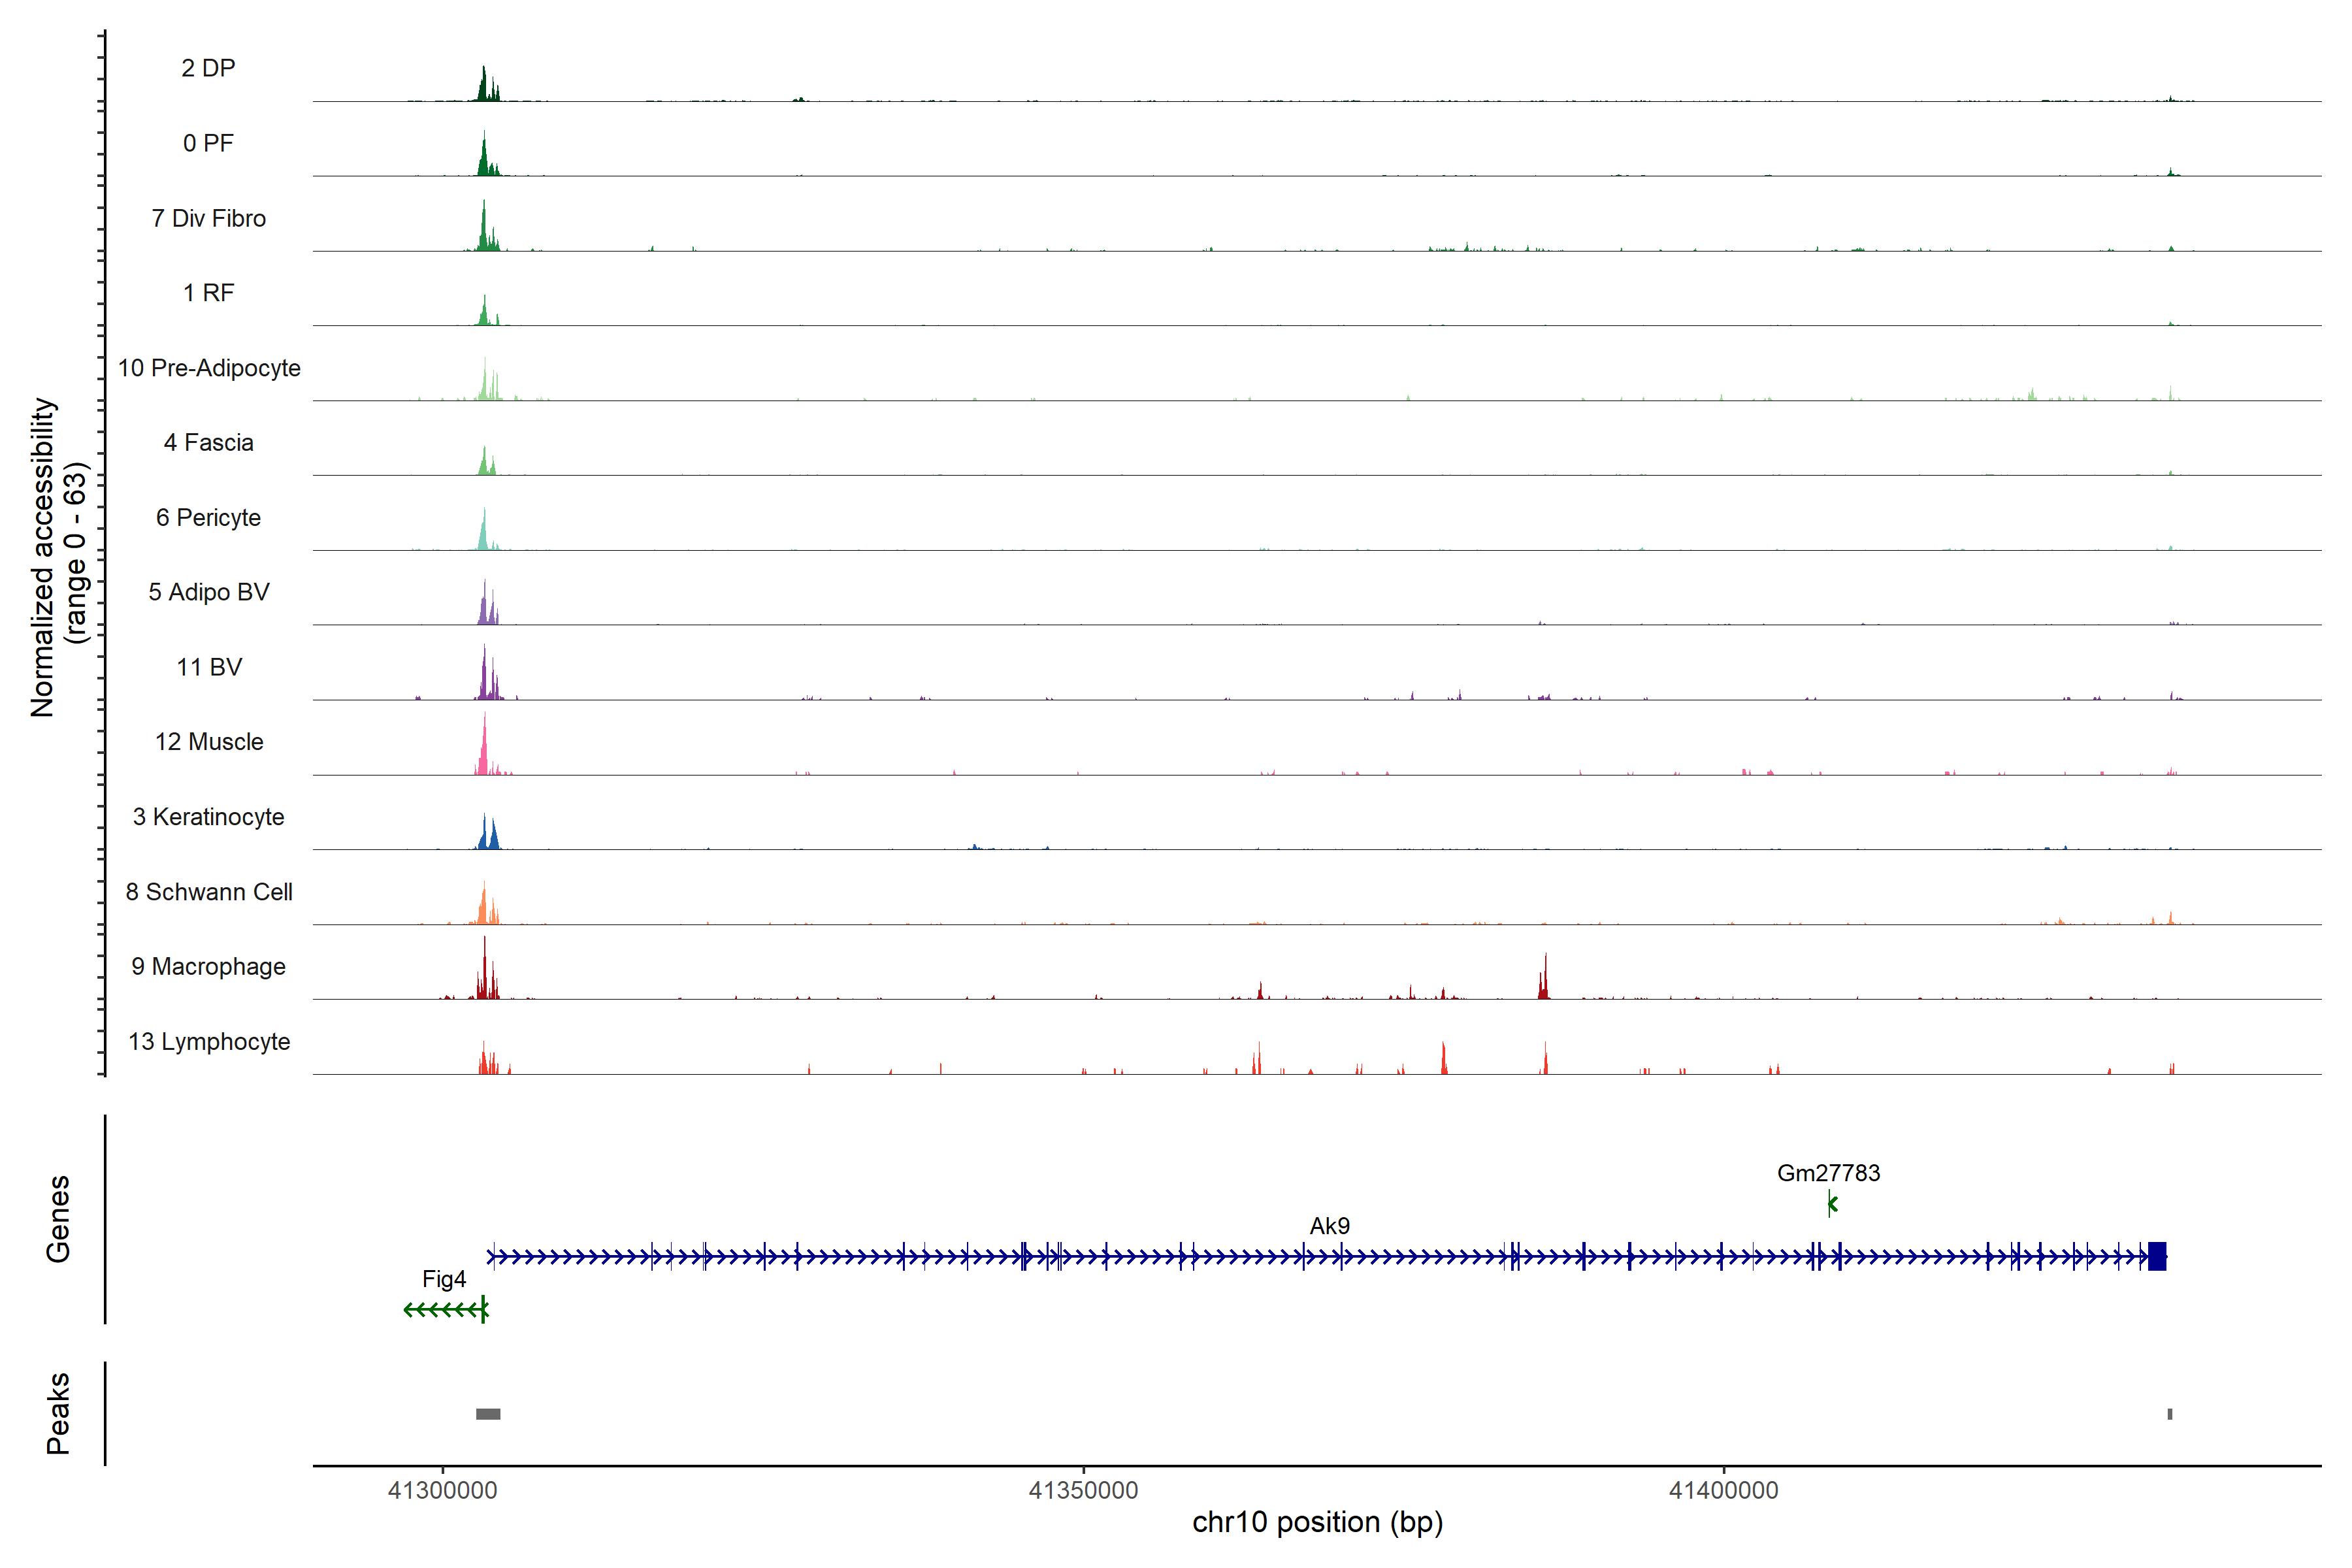
Task: Click the Fig4 green arrow gene body
Action: coord(445,1309)
